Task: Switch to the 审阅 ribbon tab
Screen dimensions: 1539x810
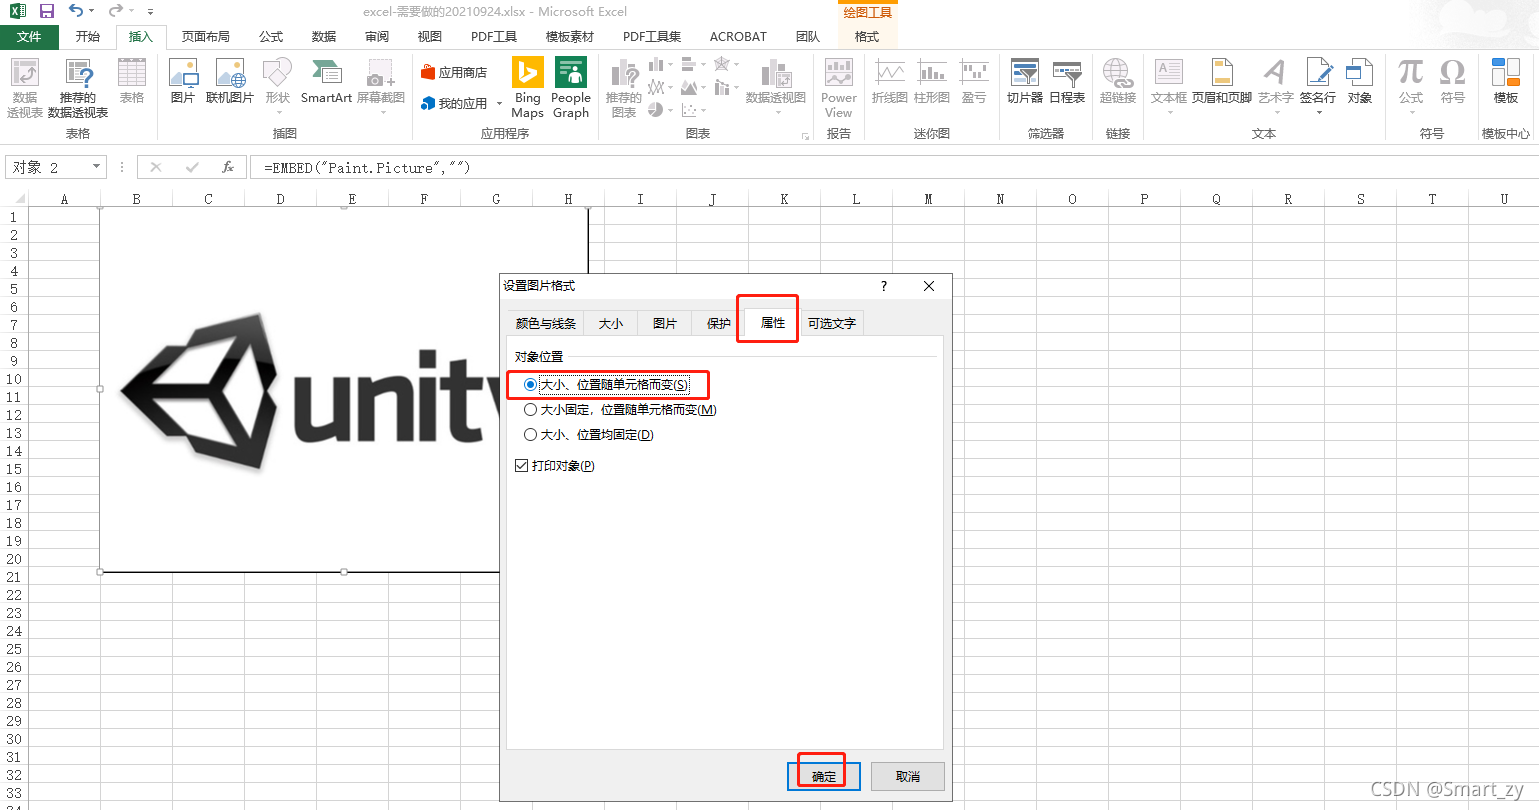Action: [377, 37]
